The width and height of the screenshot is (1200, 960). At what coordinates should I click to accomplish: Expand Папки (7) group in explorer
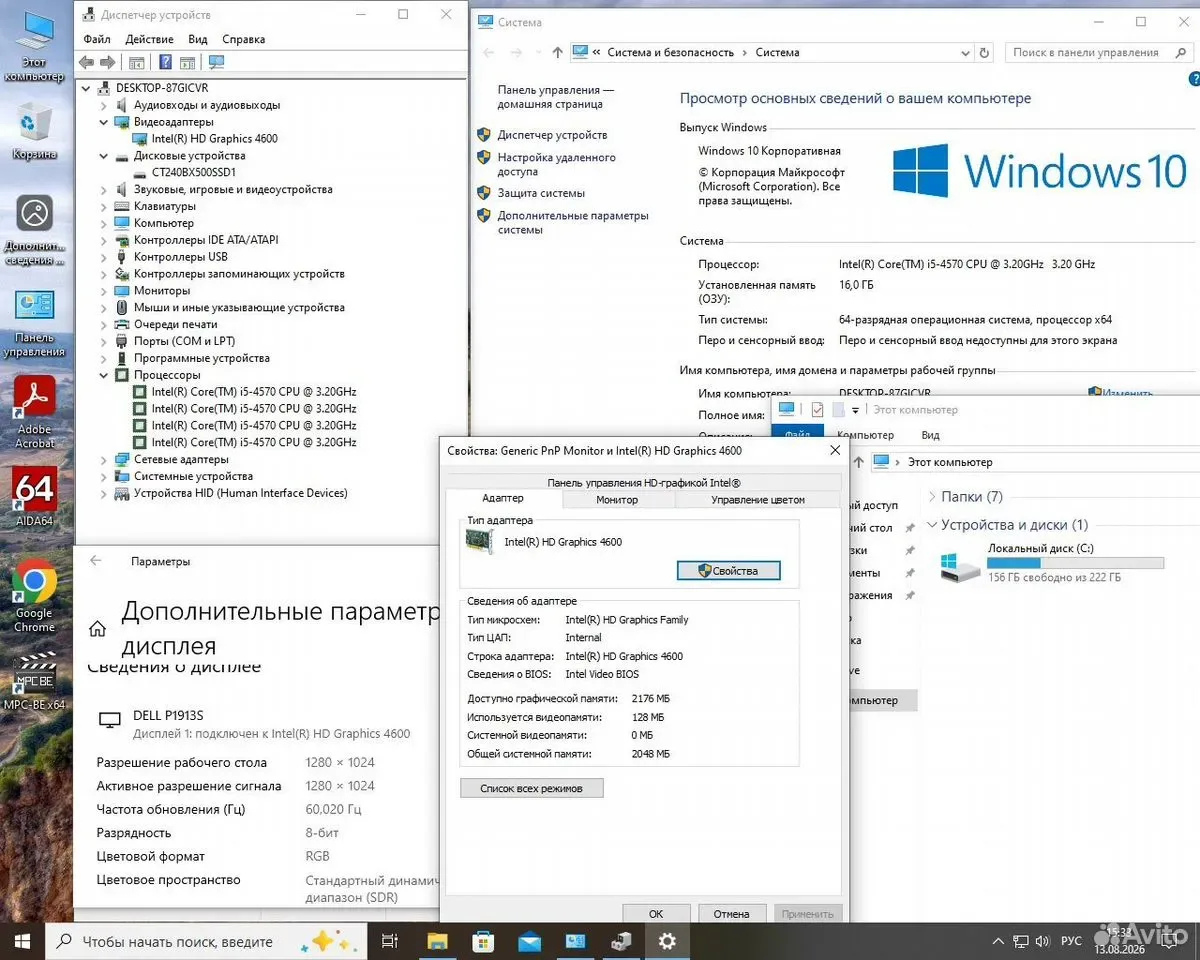coord(933,497)
